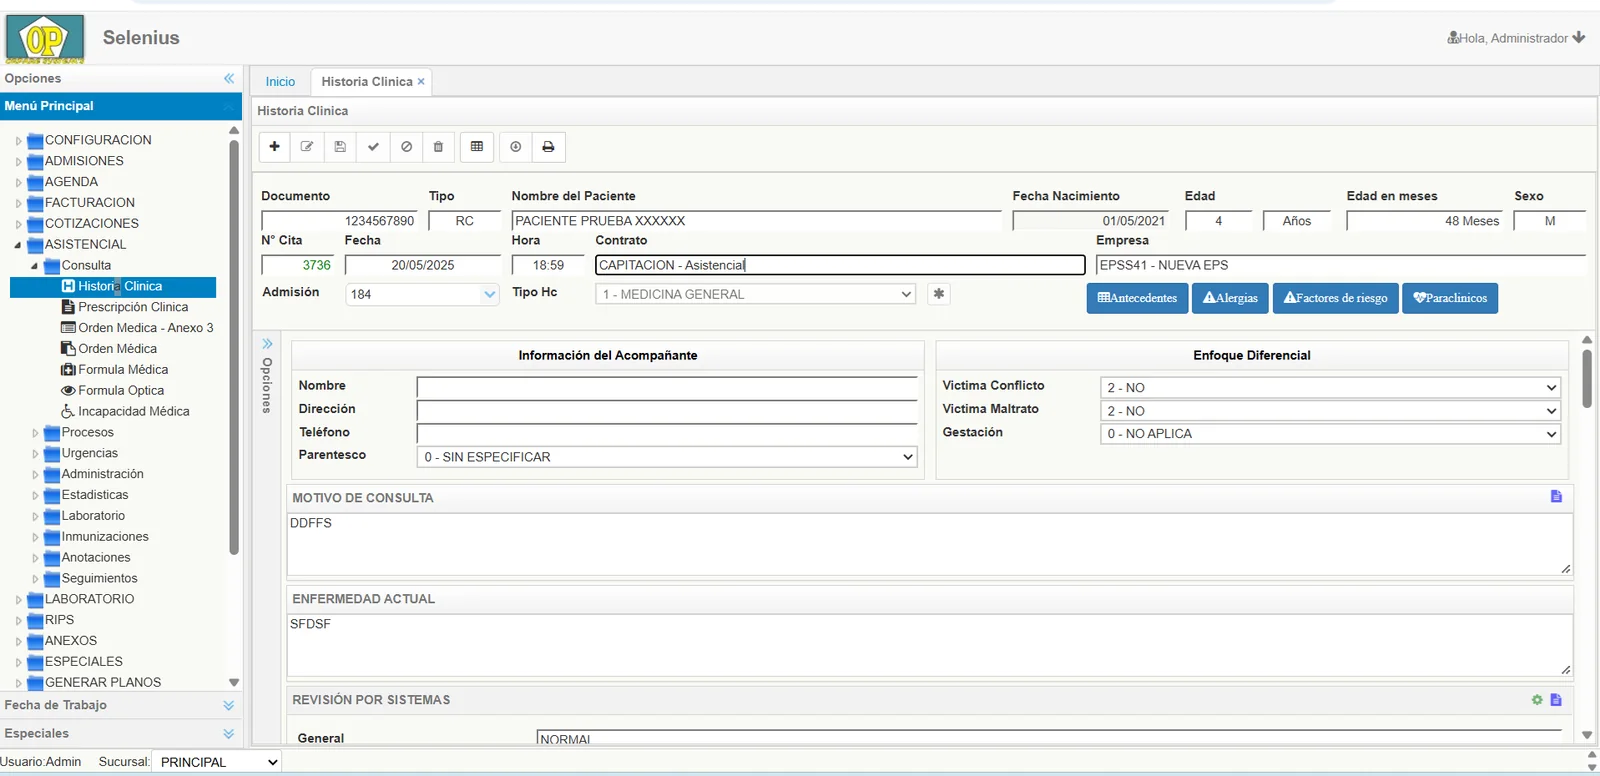Open Incapacidad Médica in the tree
Viewport: 1600px width, 776px height.
[134, 412]
